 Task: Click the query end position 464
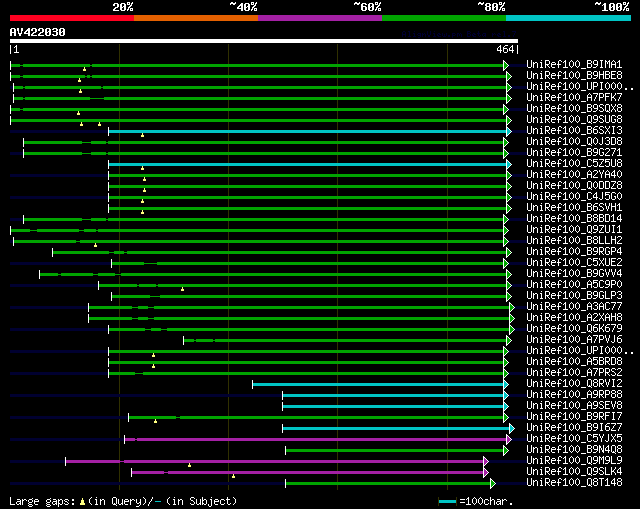click(505, 49)
